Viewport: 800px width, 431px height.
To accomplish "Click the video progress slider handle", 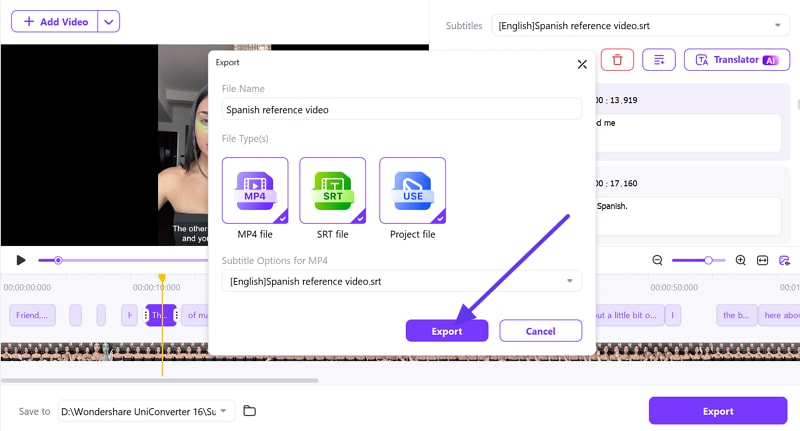I will 58,260.
